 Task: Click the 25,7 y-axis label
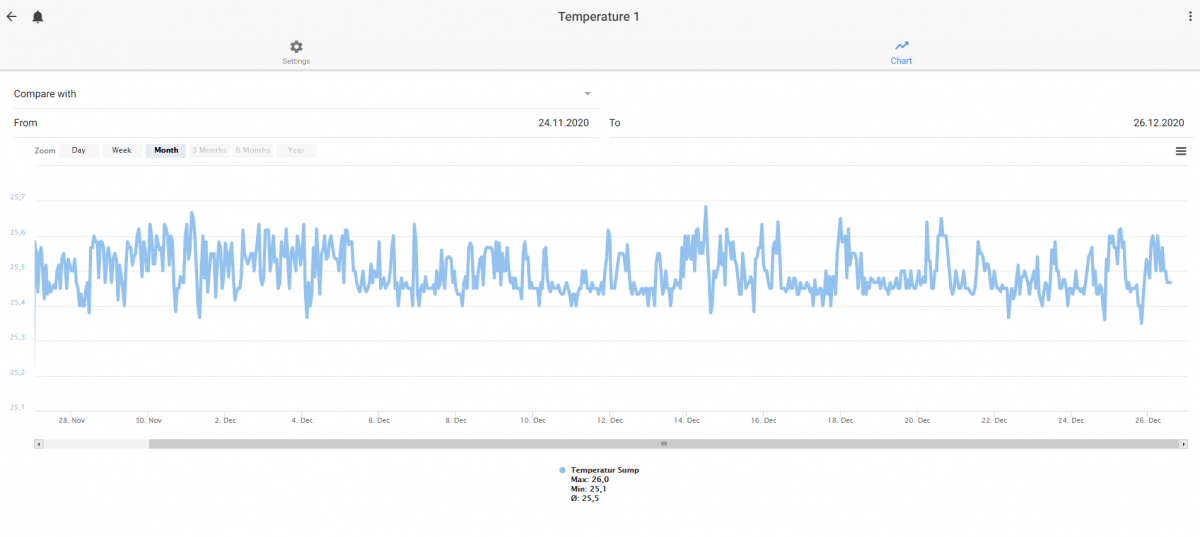(x=17, y=198)
